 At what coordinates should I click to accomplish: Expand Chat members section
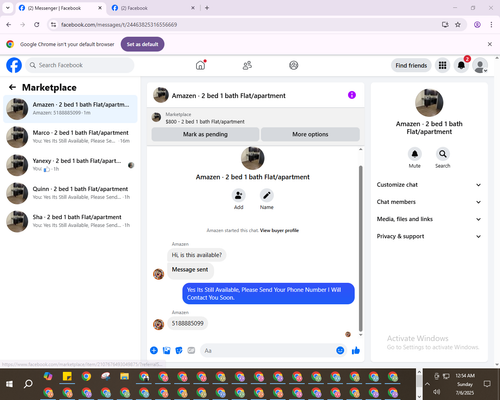pyautogui.click(x=429, y=202)
